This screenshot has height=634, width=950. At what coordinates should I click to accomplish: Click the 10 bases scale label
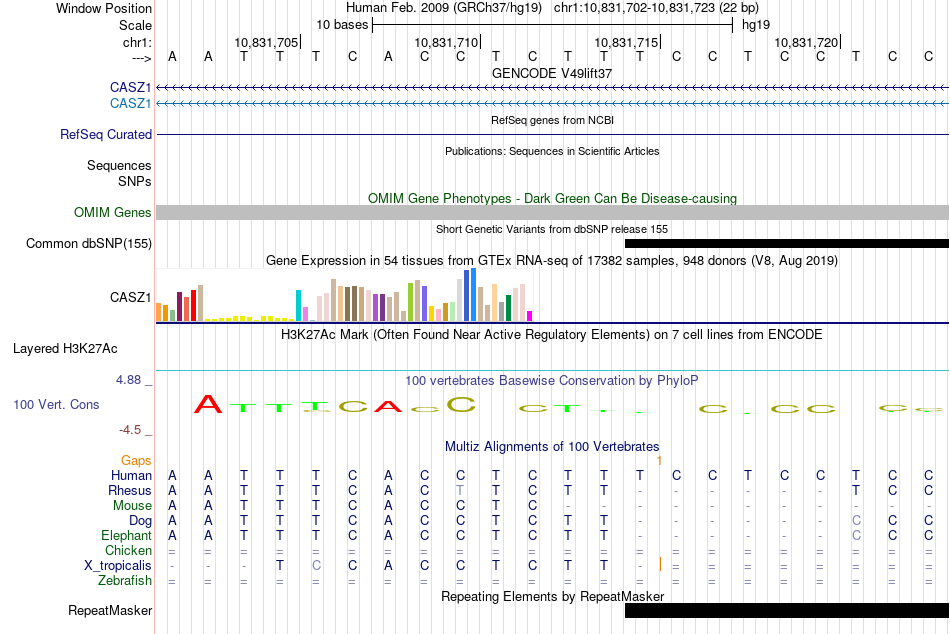click(x=342, y=25)
